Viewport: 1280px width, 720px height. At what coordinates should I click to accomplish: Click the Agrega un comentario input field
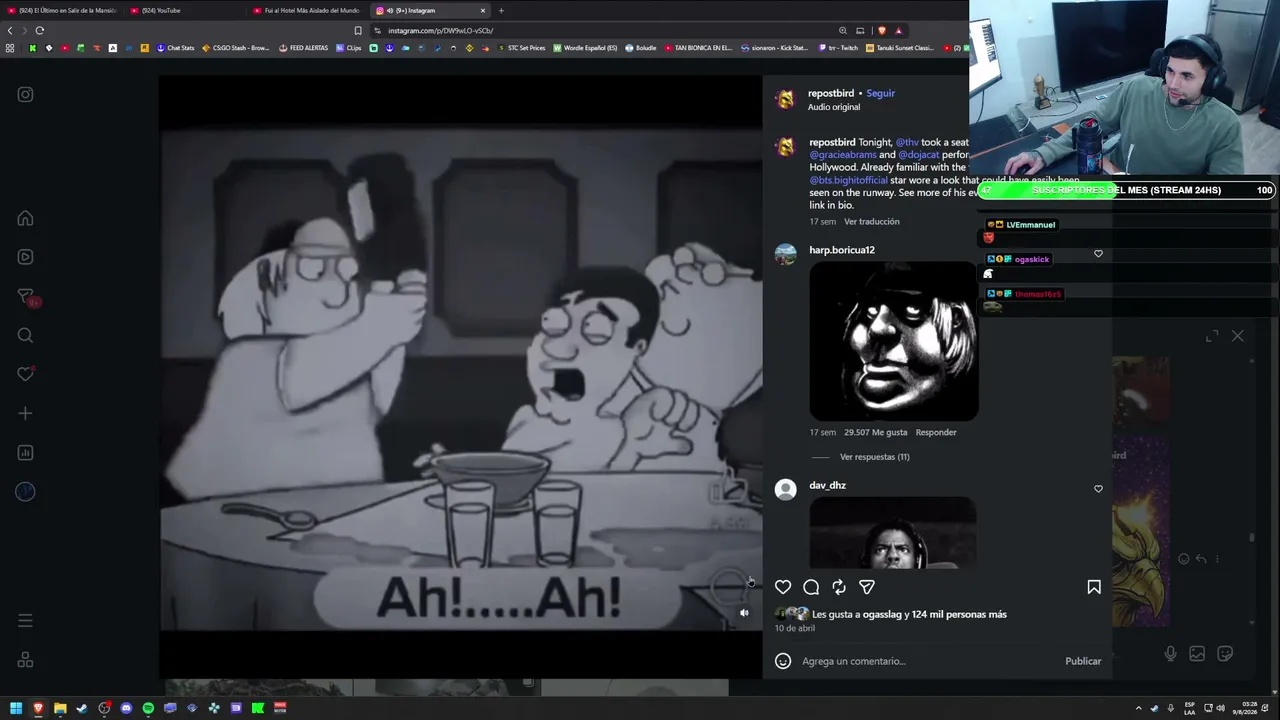926,661
